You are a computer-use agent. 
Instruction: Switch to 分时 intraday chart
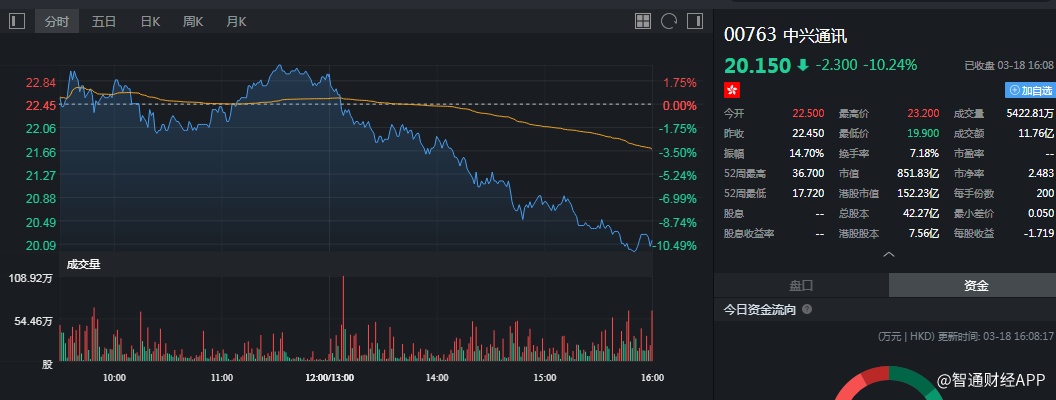point(57,21)
